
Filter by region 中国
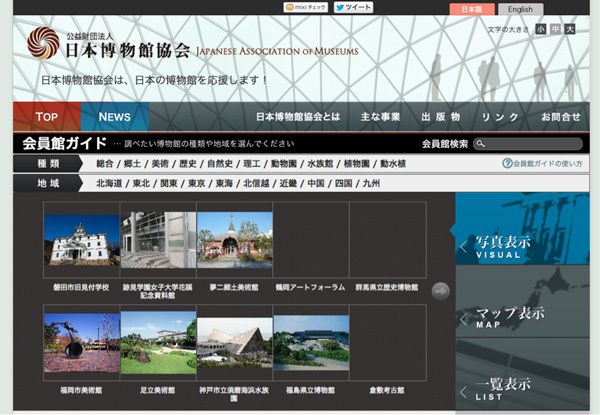coord(316,184)
